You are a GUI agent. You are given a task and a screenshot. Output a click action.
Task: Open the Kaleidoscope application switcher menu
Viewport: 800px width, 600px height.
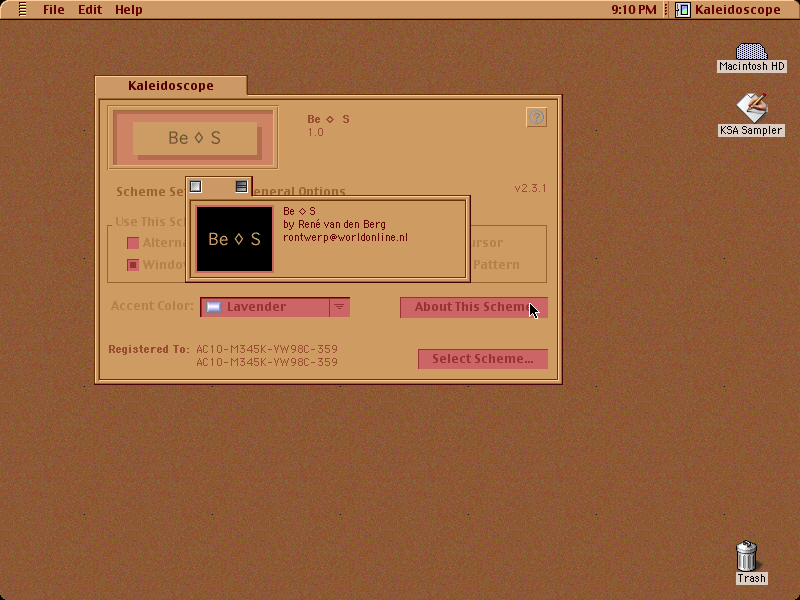point(728,10)
